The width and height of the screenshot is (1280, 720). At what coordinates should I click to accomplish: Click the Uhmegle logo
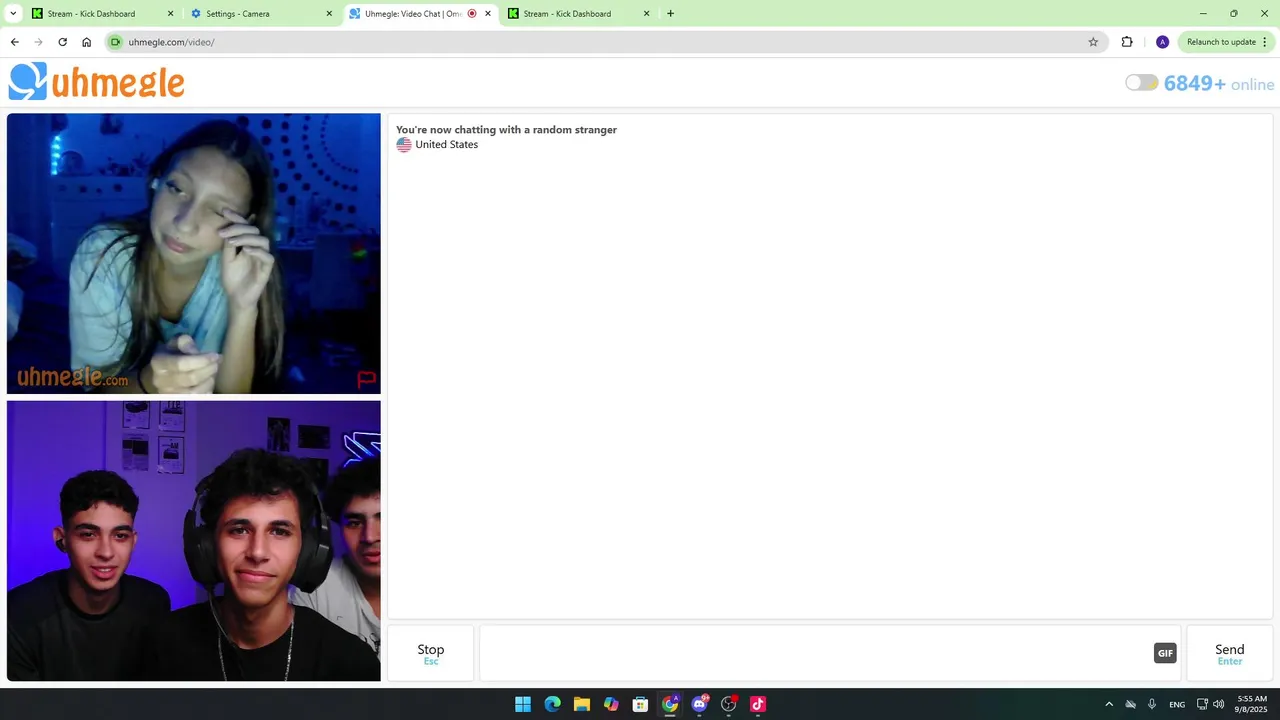point(97,82)
